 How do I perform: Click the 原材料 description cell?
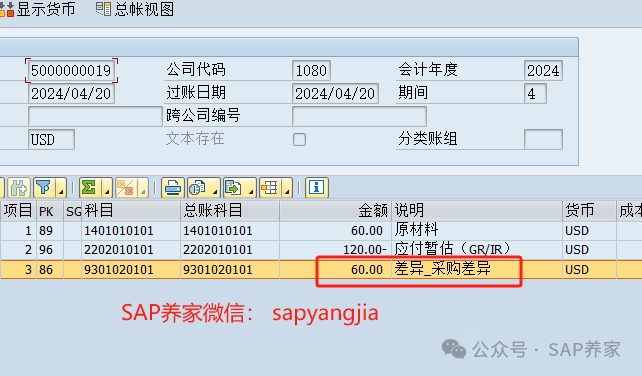477,231
